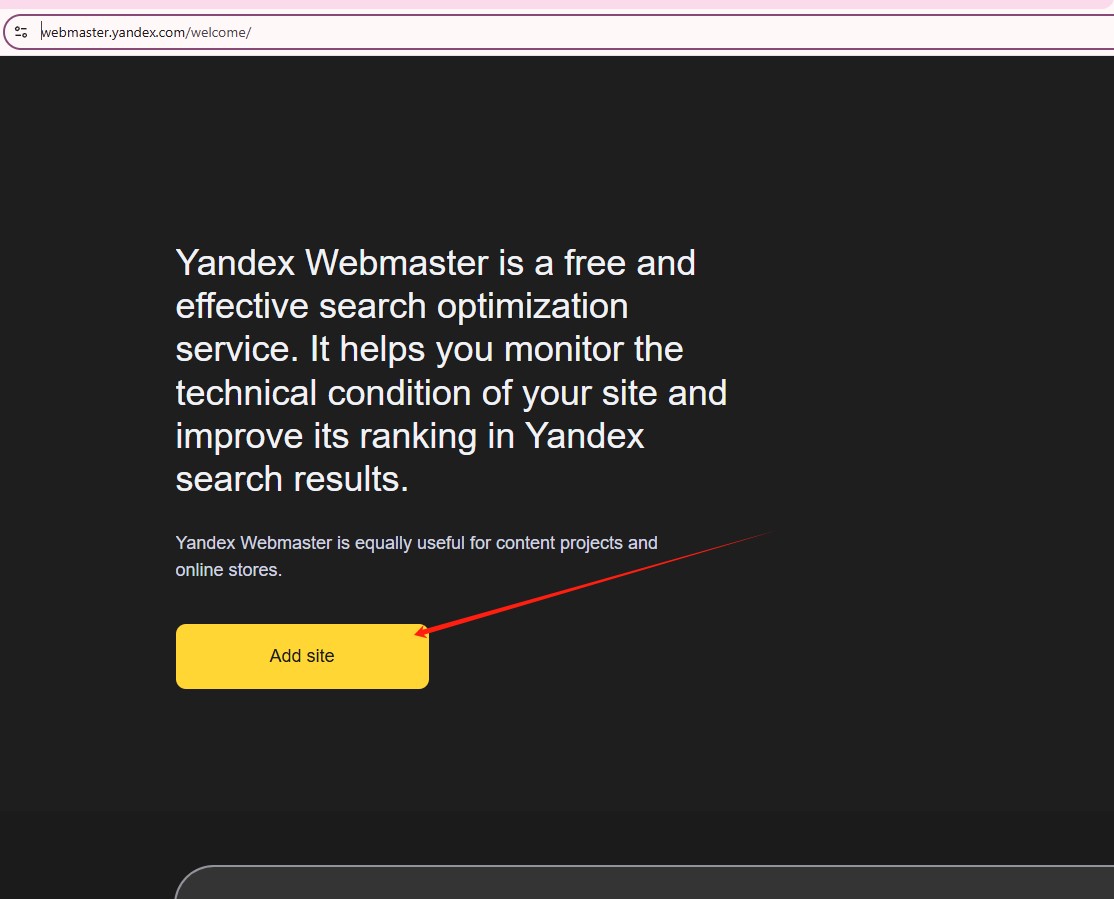Click the line 'technical condition of your site and'
Image resolution: width=1114 pixels, height=899 pixels.
pyautogui.click(x=451, y=393)
